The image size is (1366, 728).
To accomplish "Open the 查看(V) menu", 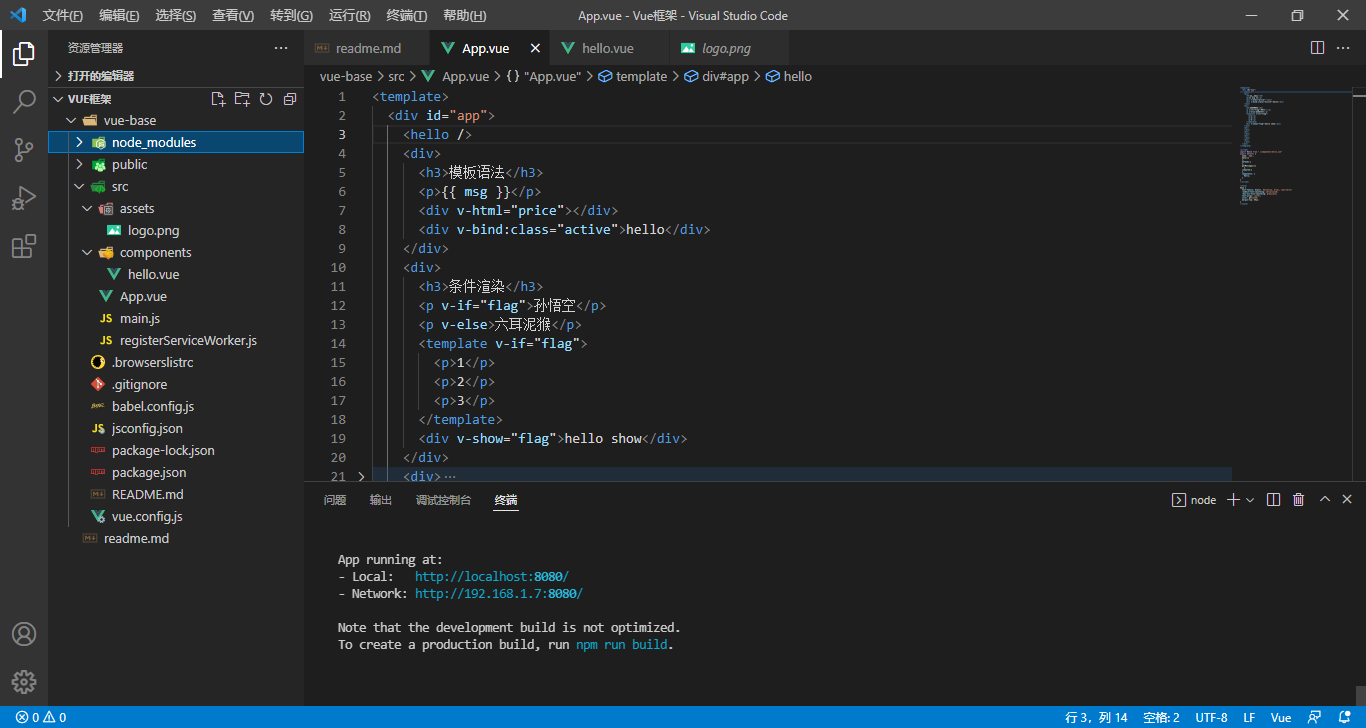I will point(233,15).
